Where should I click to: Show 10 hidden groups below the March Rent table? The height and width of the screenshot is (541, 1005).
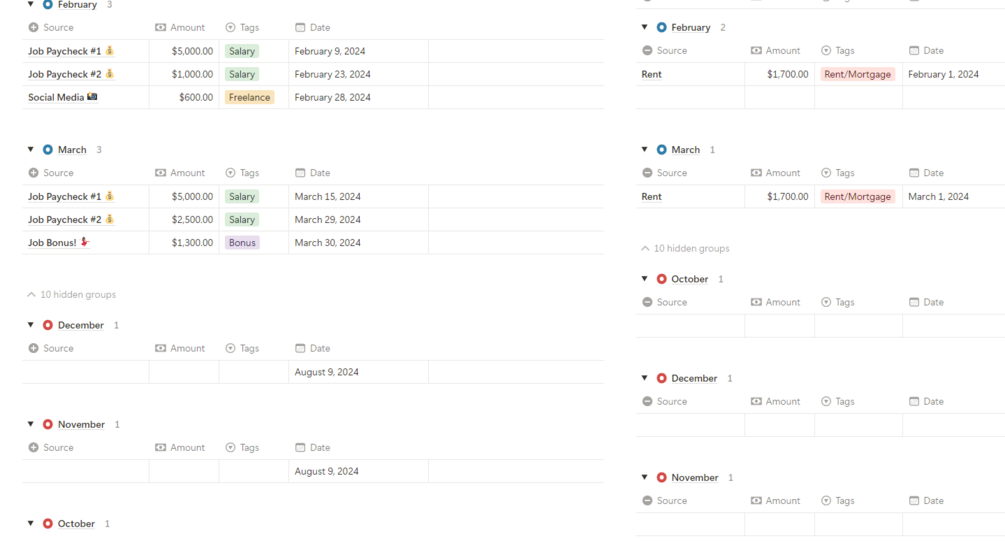685,248
